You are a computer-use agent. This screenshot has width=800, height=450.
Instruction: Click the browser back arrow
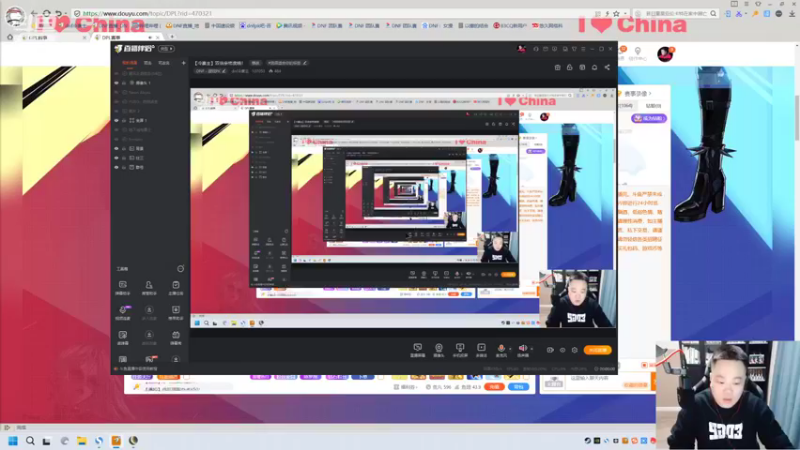point(34,13)
